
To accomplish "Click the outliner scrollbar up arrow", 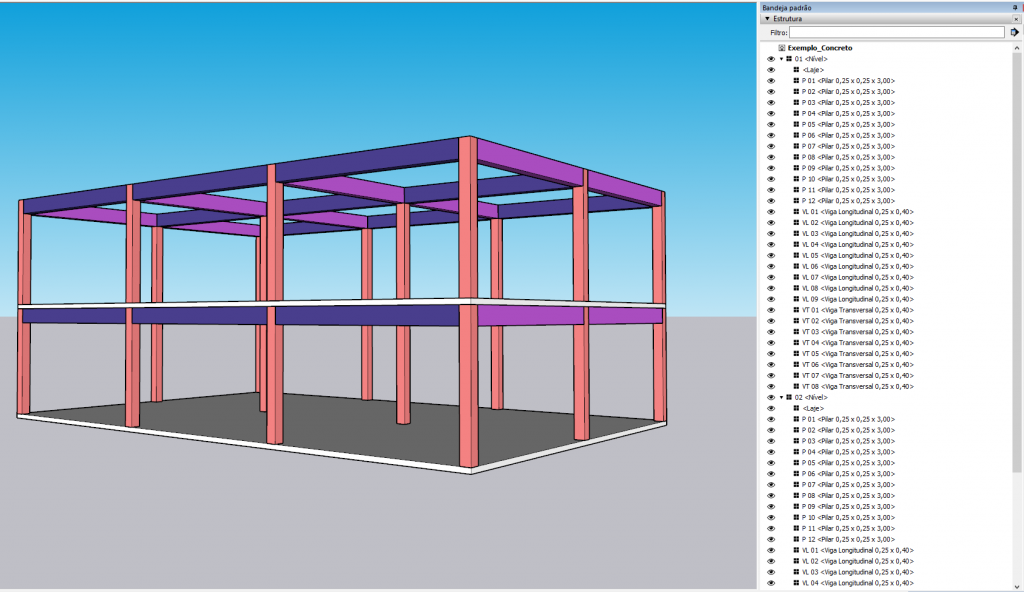I will (x=1016, y=48).
